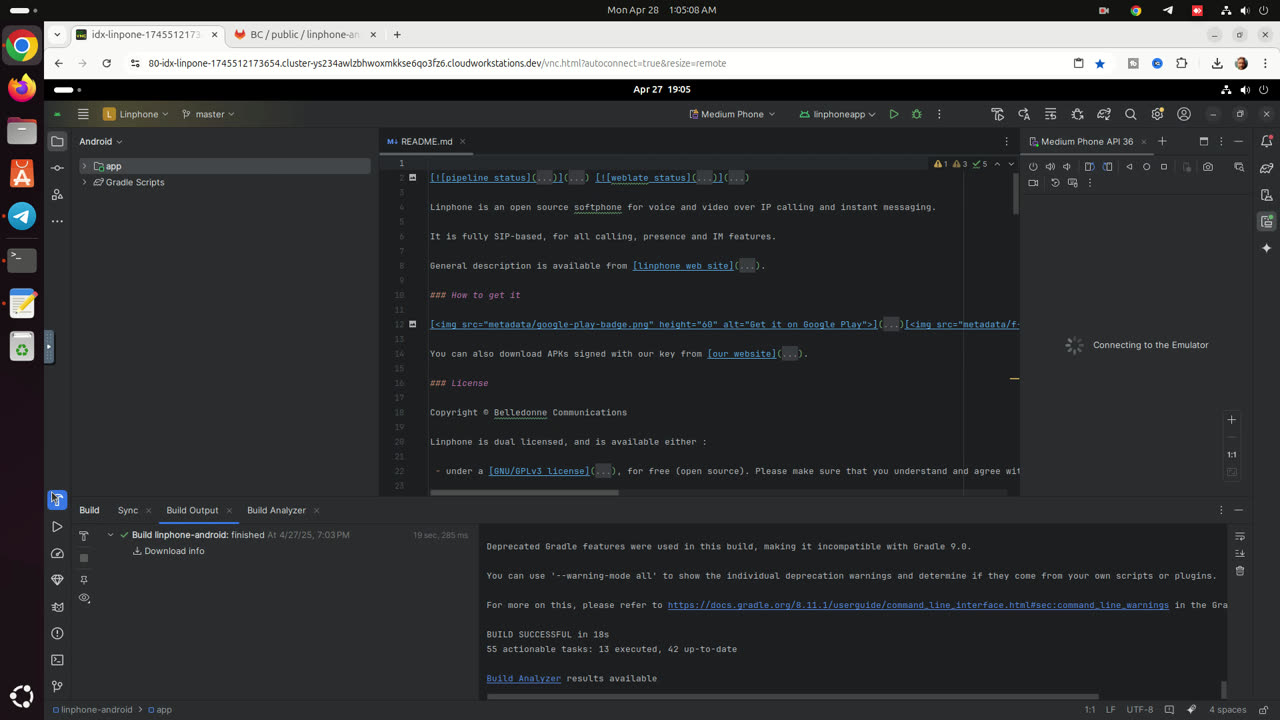Screen dimensions: 1280x720
Task: Click emulator volume up icon
Action: (x=1050, y=167)
